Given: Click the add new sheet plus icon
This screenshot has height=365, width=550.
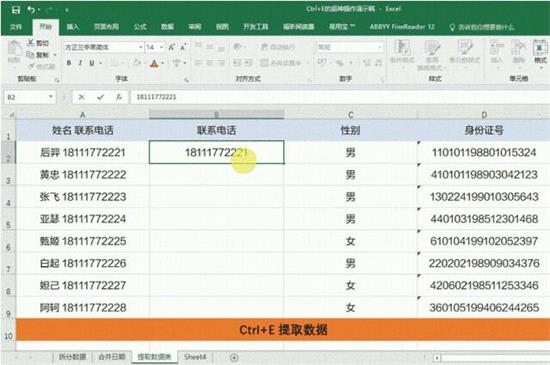Looking at the screenshot, I should click(234, 358).
